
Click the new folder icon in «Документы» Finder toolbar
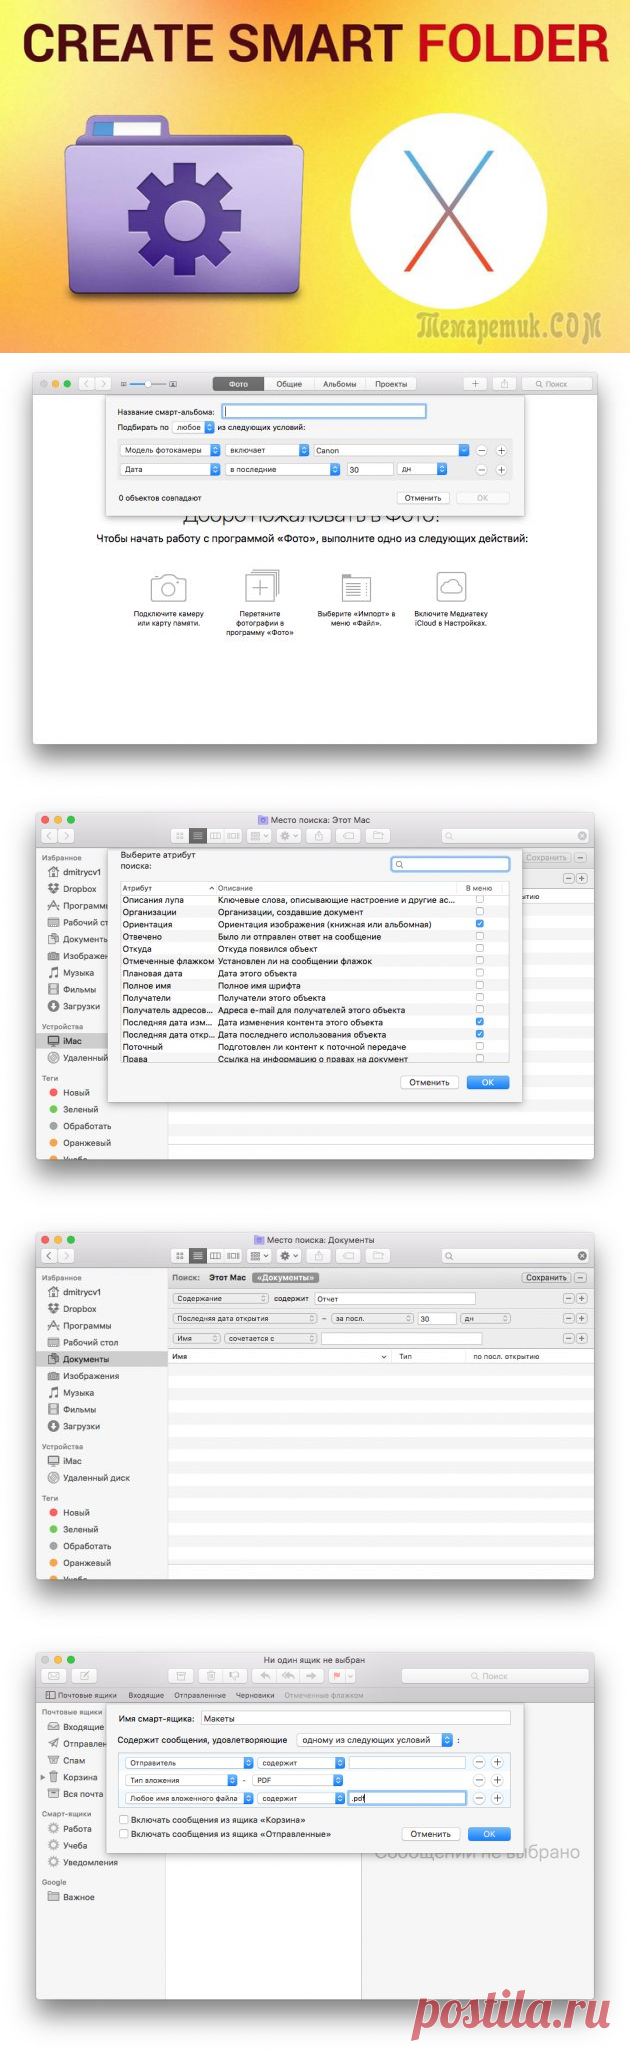point(377,1256)
